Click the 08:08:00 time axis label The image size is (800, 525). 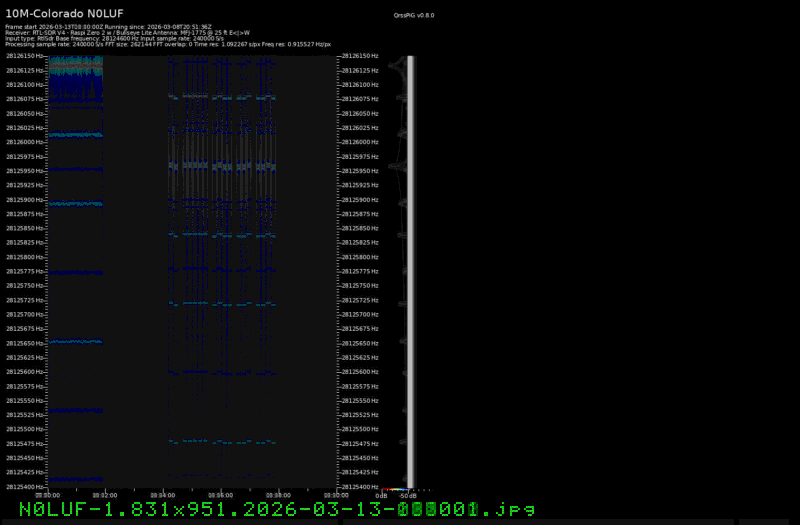coord(279,495)
